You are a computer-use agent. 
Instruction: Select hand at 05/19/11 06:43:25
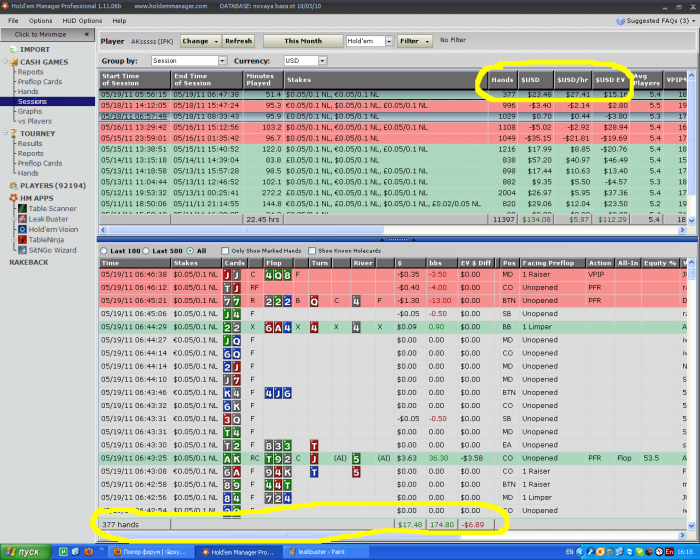(x=393, y=459)
